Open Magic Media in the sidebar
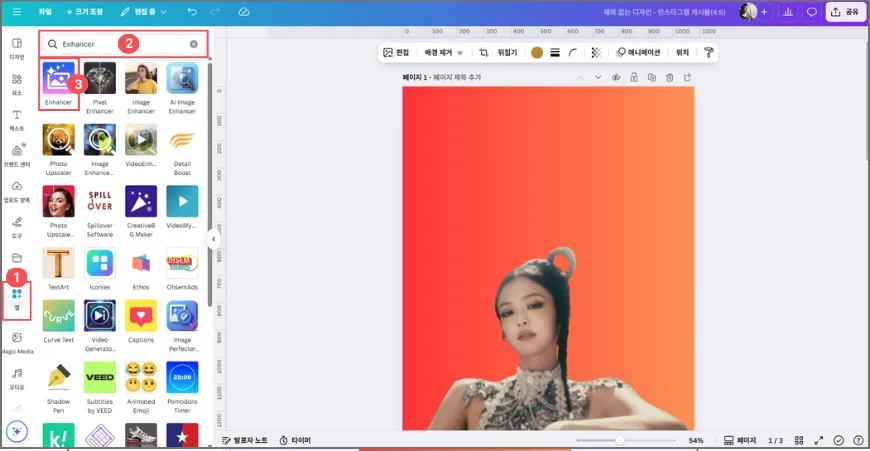The width and height of the screenshot is (870, 451). tap(17, 342)
